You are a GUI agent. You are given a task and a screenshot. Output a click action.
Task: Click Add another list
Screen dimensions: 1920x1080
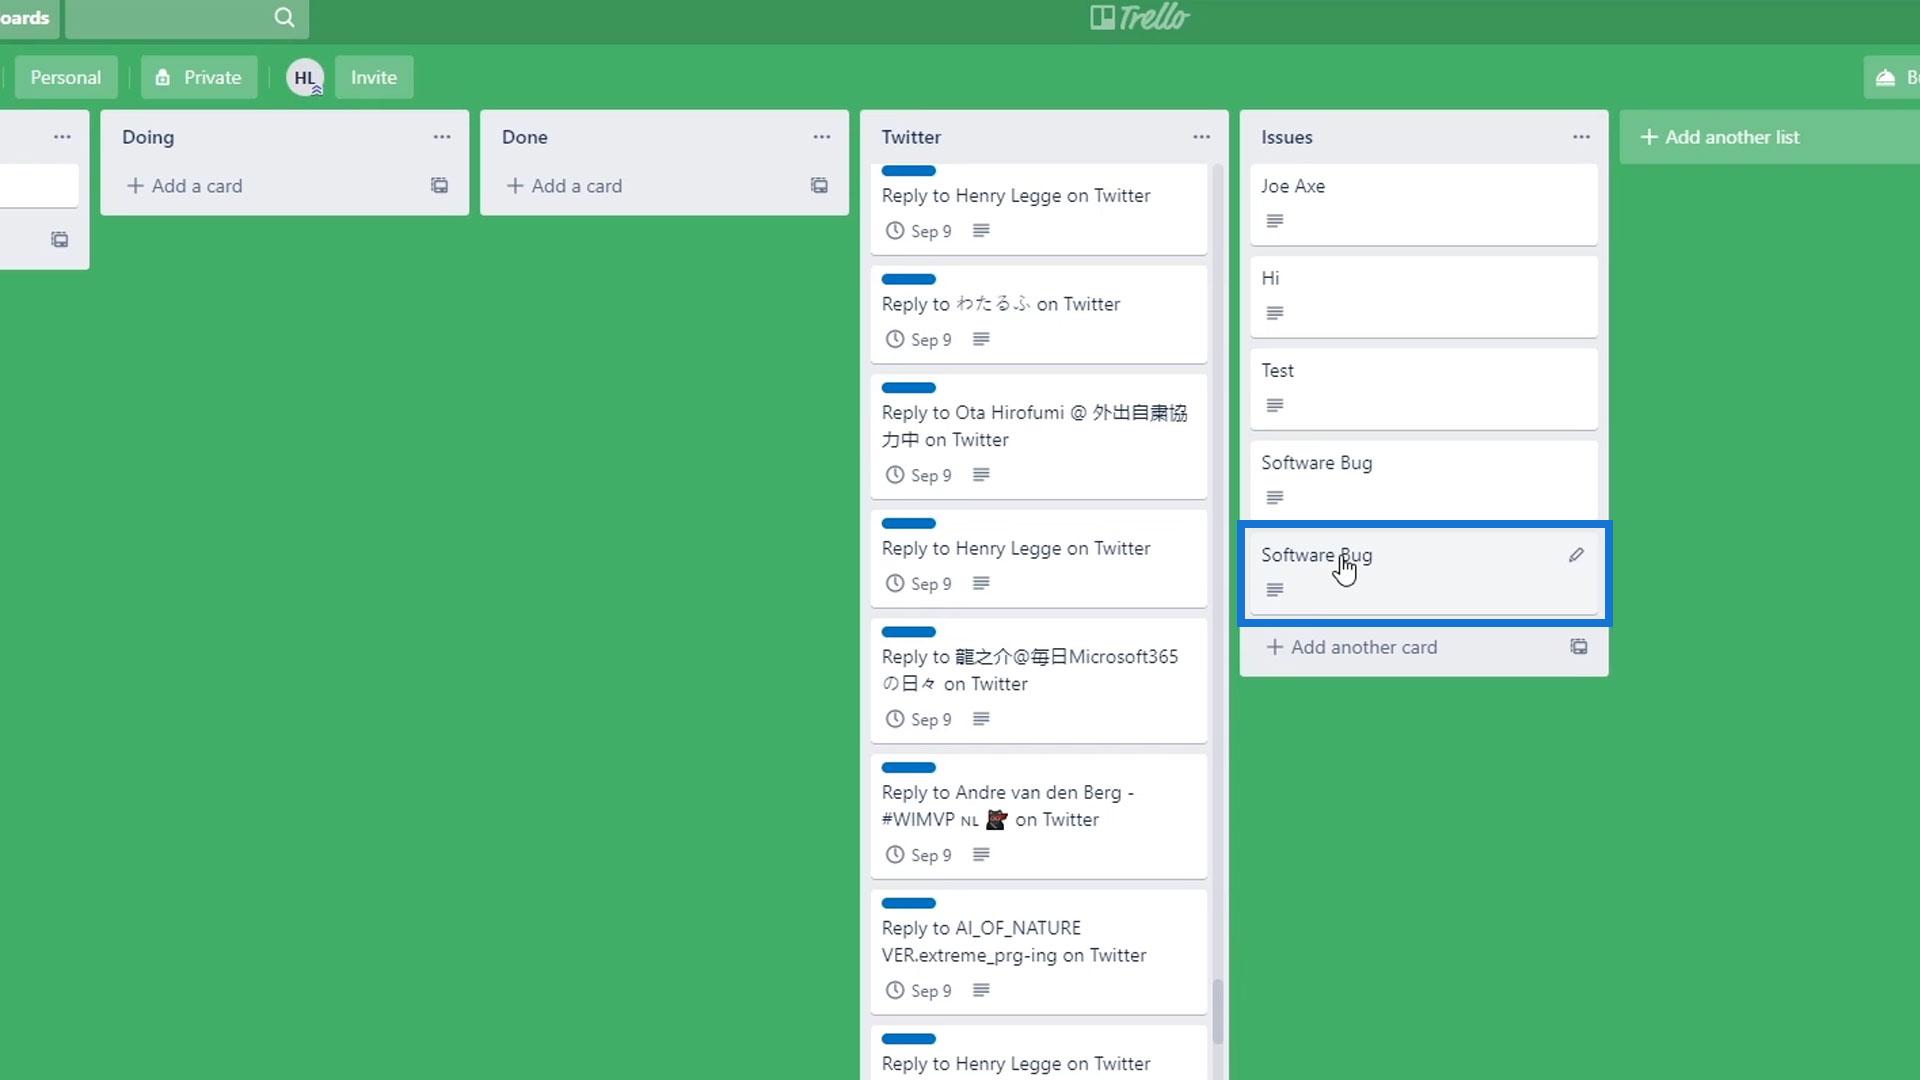(1720, 137)
